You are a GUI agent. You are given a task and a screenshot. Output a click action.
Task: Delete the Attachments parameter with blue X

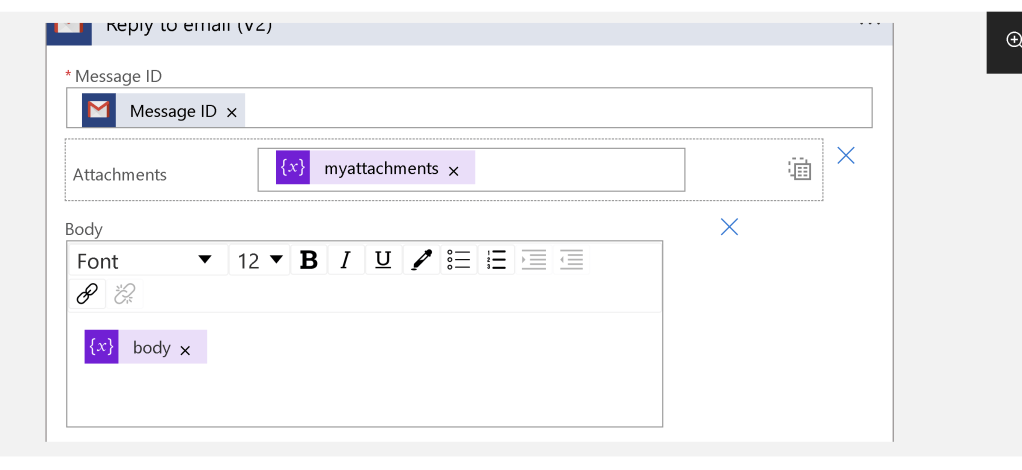845,155
